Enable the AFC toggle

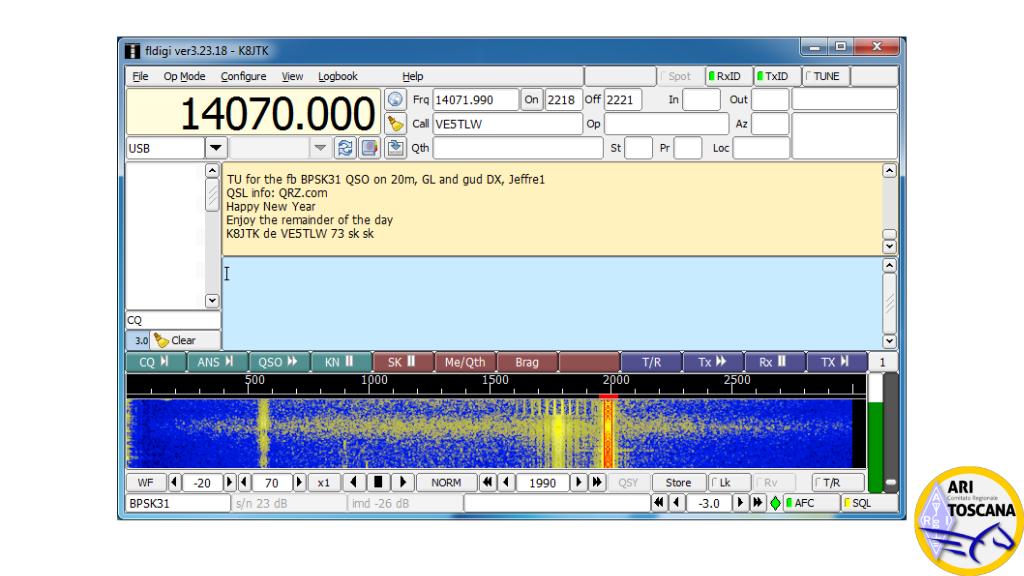(x=811, y=503)
